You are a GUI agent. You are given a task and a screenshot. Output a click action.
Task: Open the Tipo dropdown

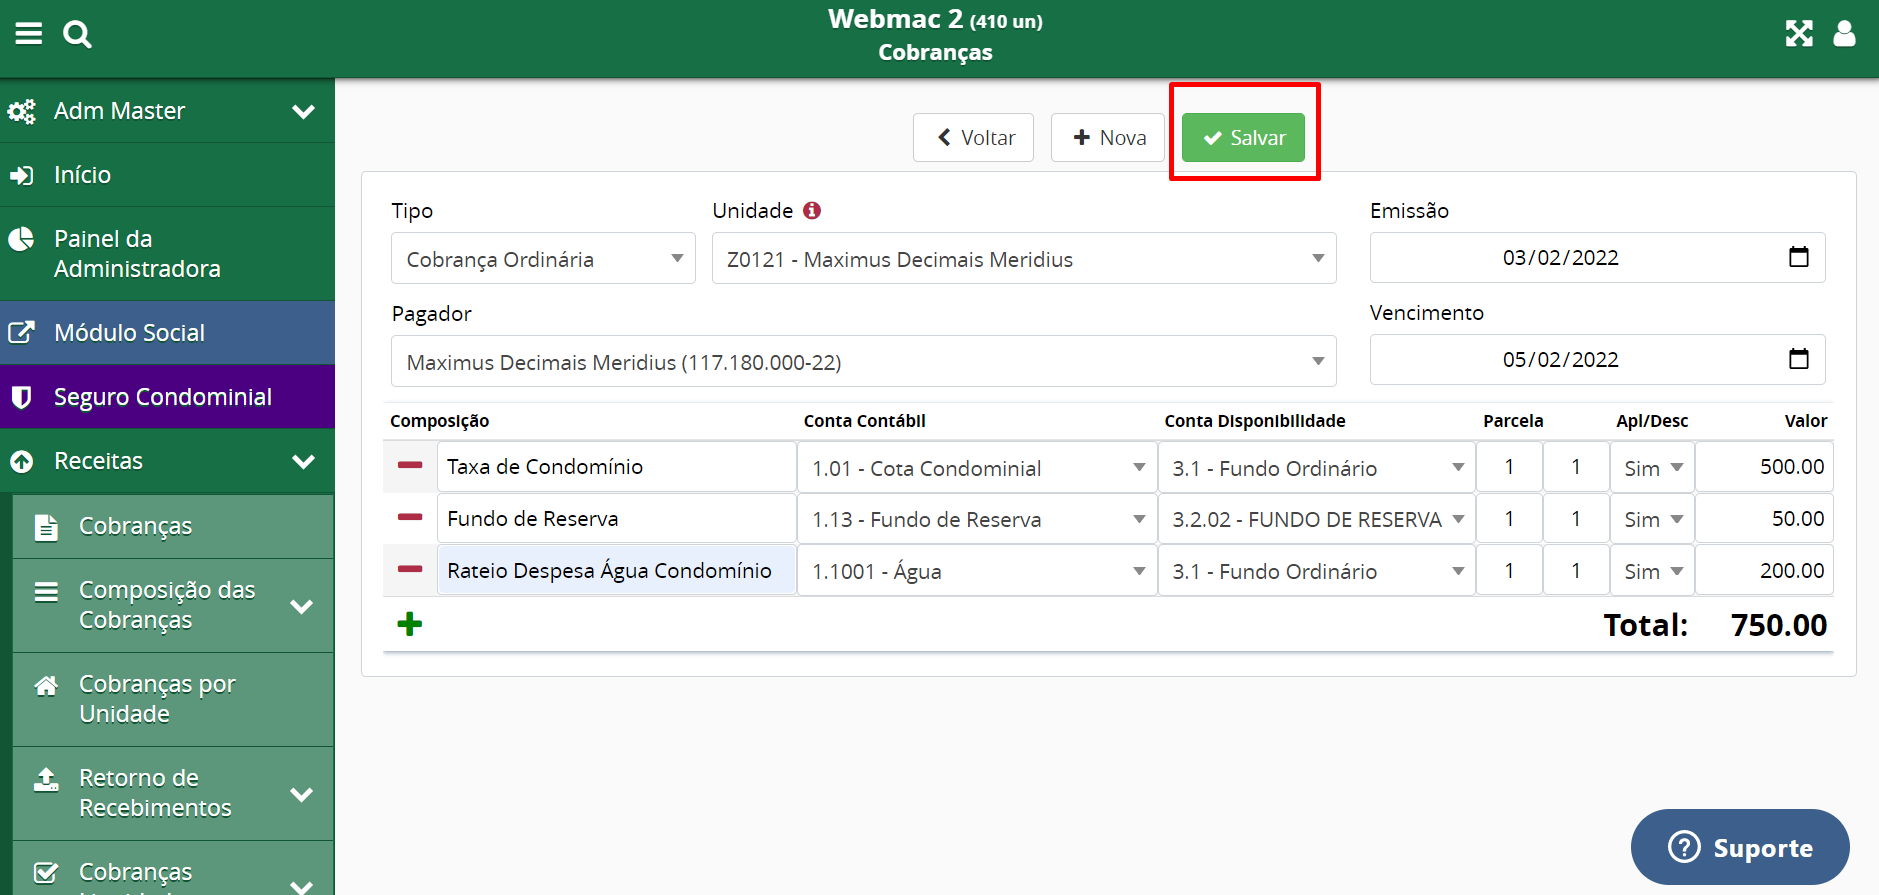[542, 259]
